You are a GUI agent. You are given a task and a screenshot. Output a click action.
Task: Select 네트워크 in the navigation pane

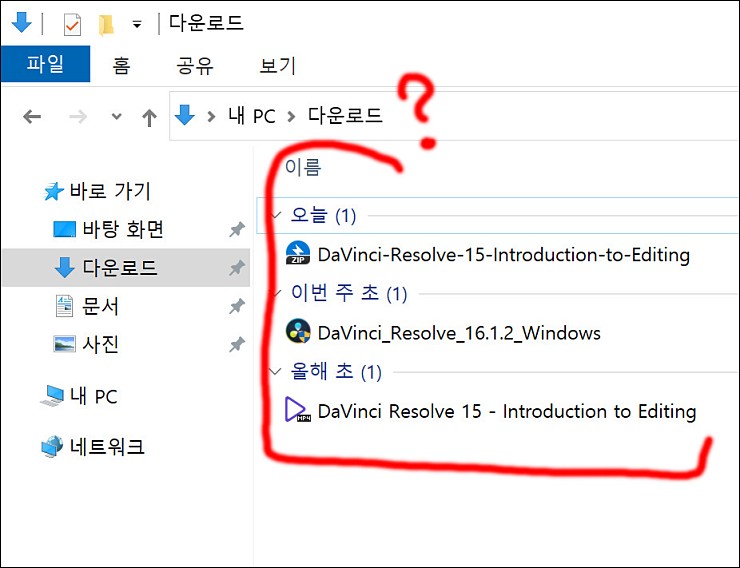[107, 447]
